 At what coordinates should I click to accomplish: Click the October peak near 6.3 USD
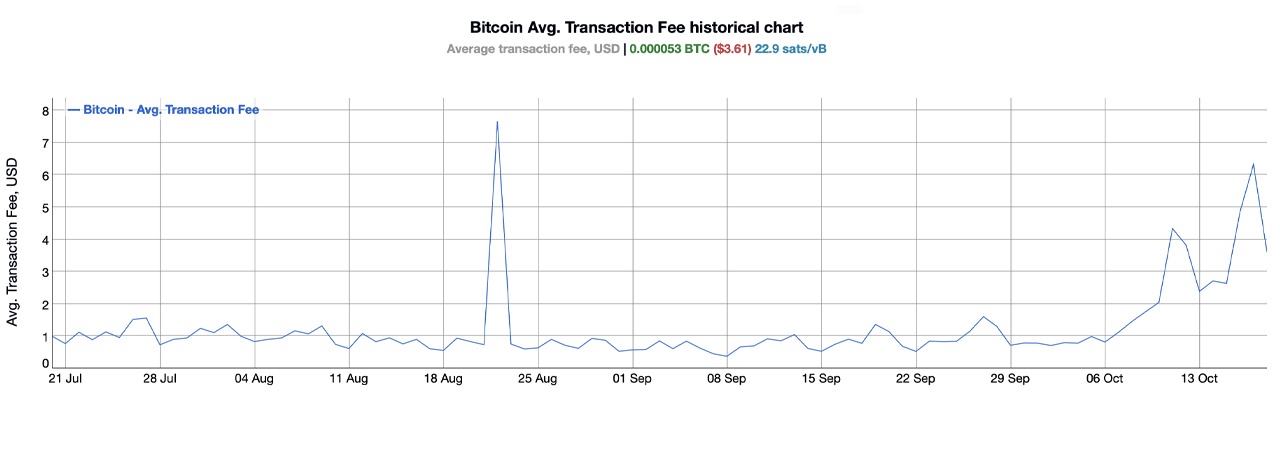point(1253,164)
